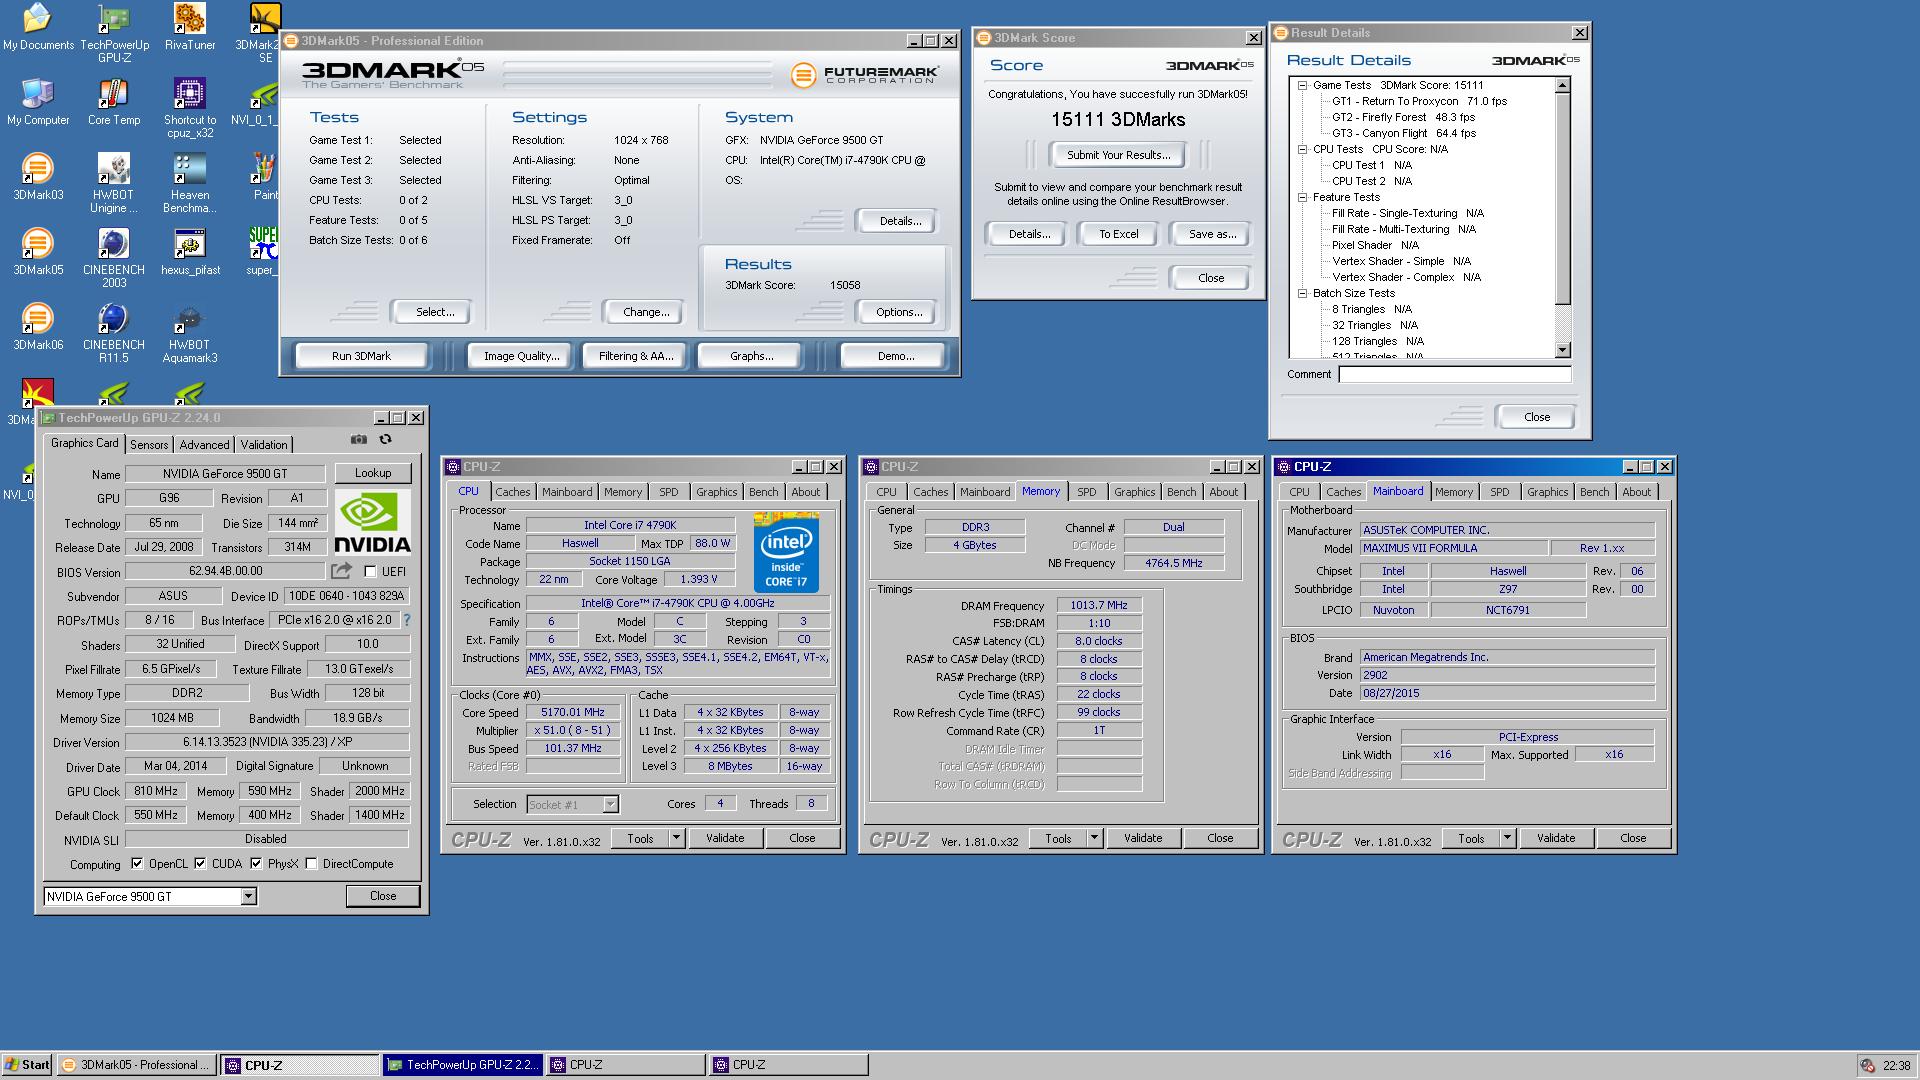Toggle CUDA checkbox
Viewport: 1920px width, 1080px height.
pyautogui.click(x=200, y=864)
